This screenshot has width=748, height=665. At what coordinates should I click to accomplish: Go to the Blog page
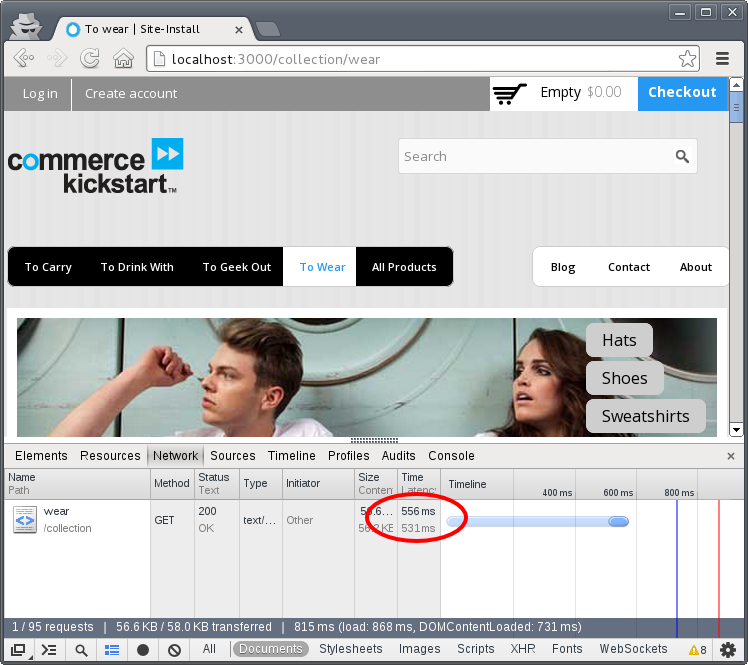pos(563,267)
